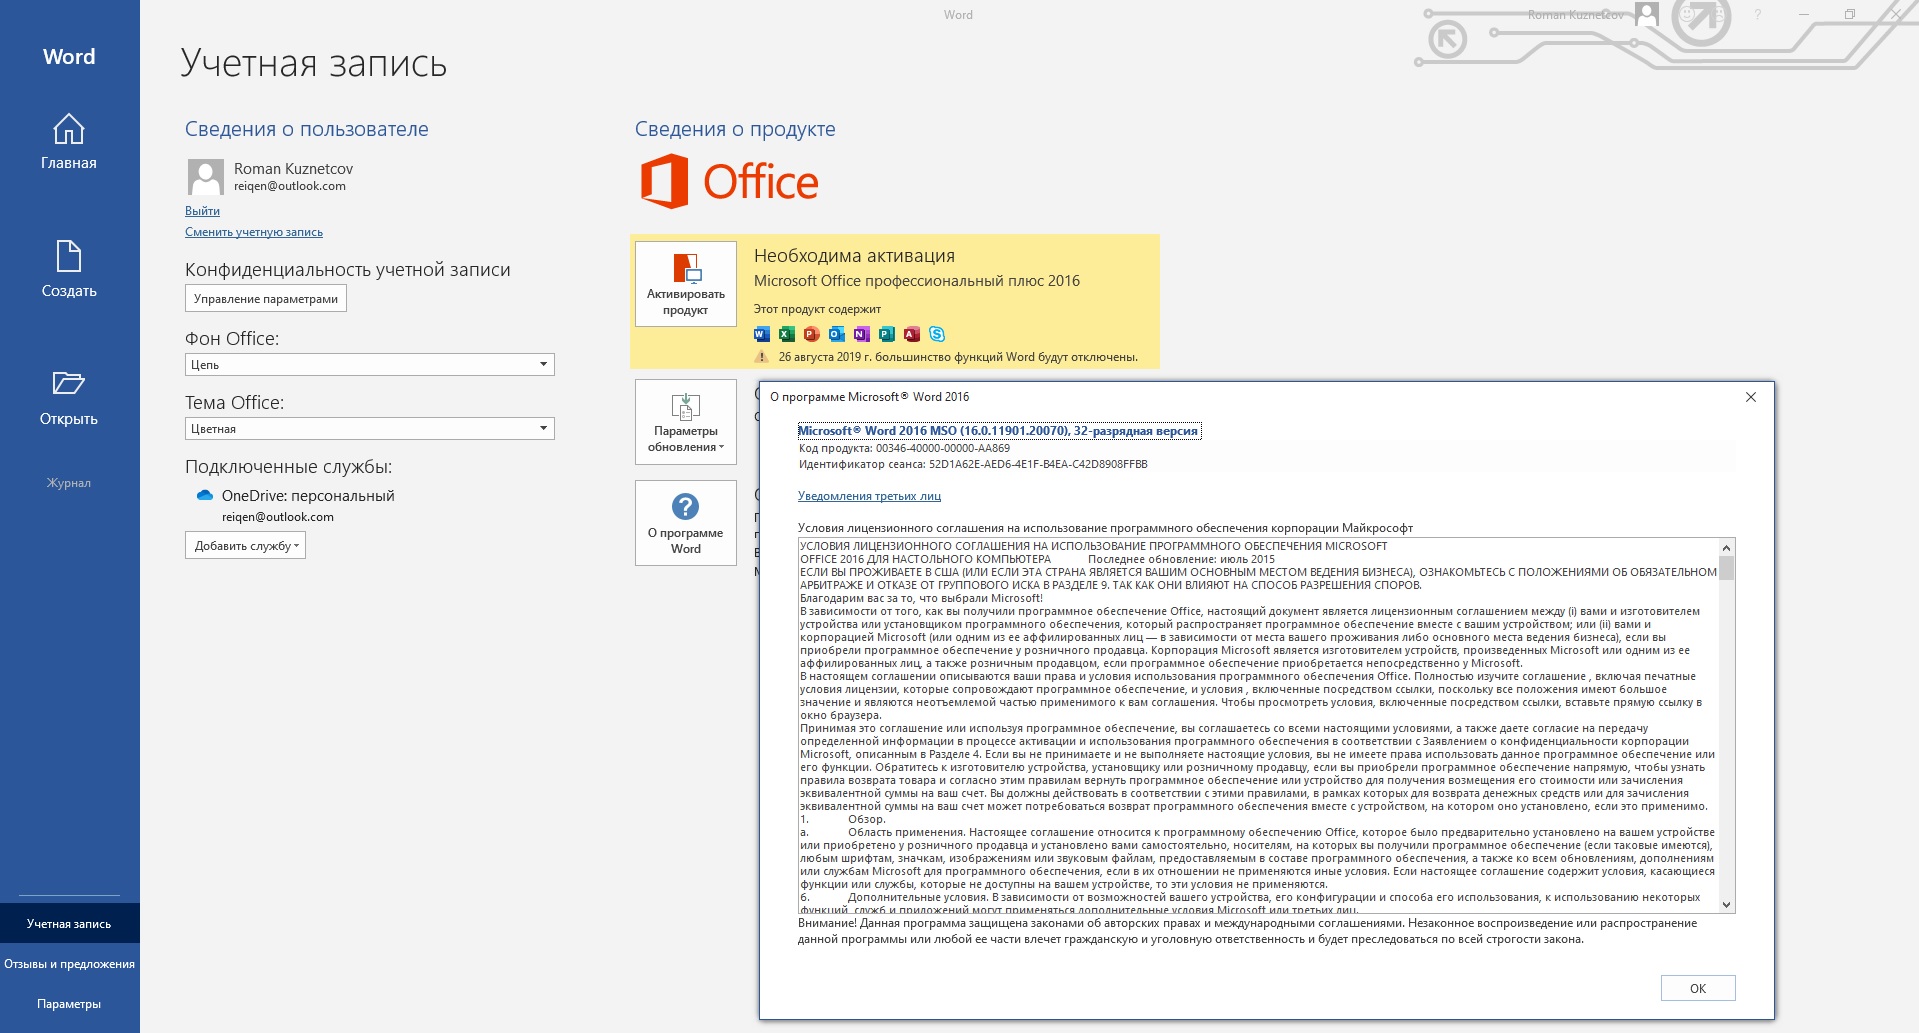1919x1033 pixels.
Task: Click the Идентификатор сеанса line
Action: tap(973, 464)
